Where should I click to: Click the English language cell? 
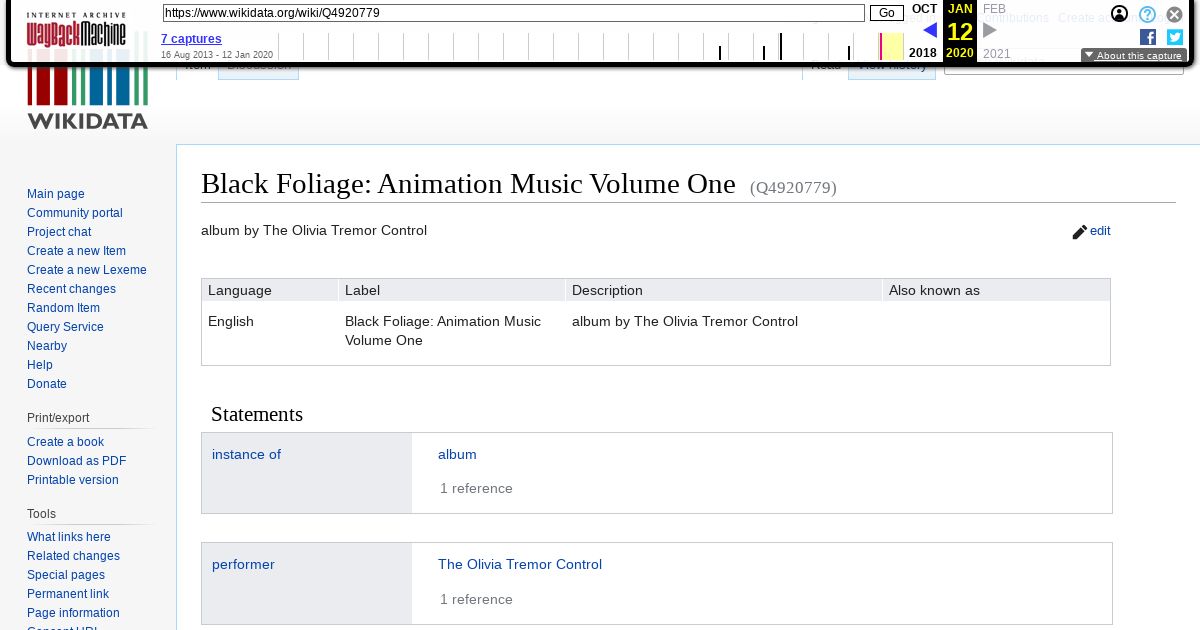231,321
